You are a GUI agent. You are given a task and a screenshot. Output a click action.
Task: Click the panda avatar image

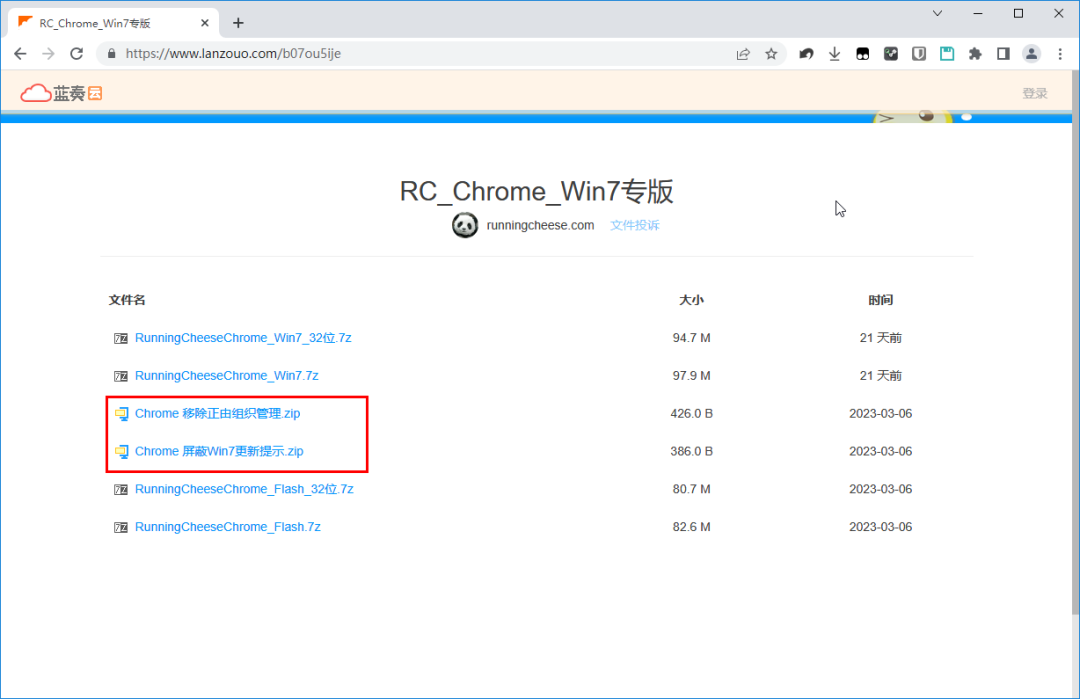pos(465,225)
